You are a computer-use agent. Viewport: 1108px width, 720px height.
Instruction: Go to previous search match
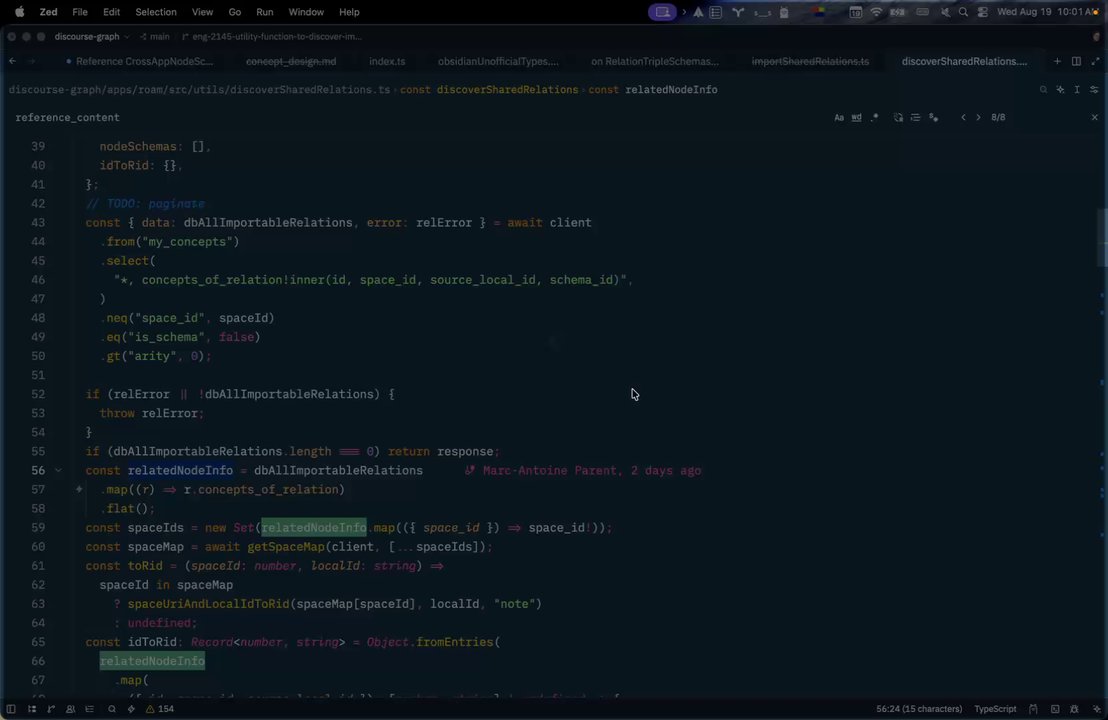coord(963,117)
